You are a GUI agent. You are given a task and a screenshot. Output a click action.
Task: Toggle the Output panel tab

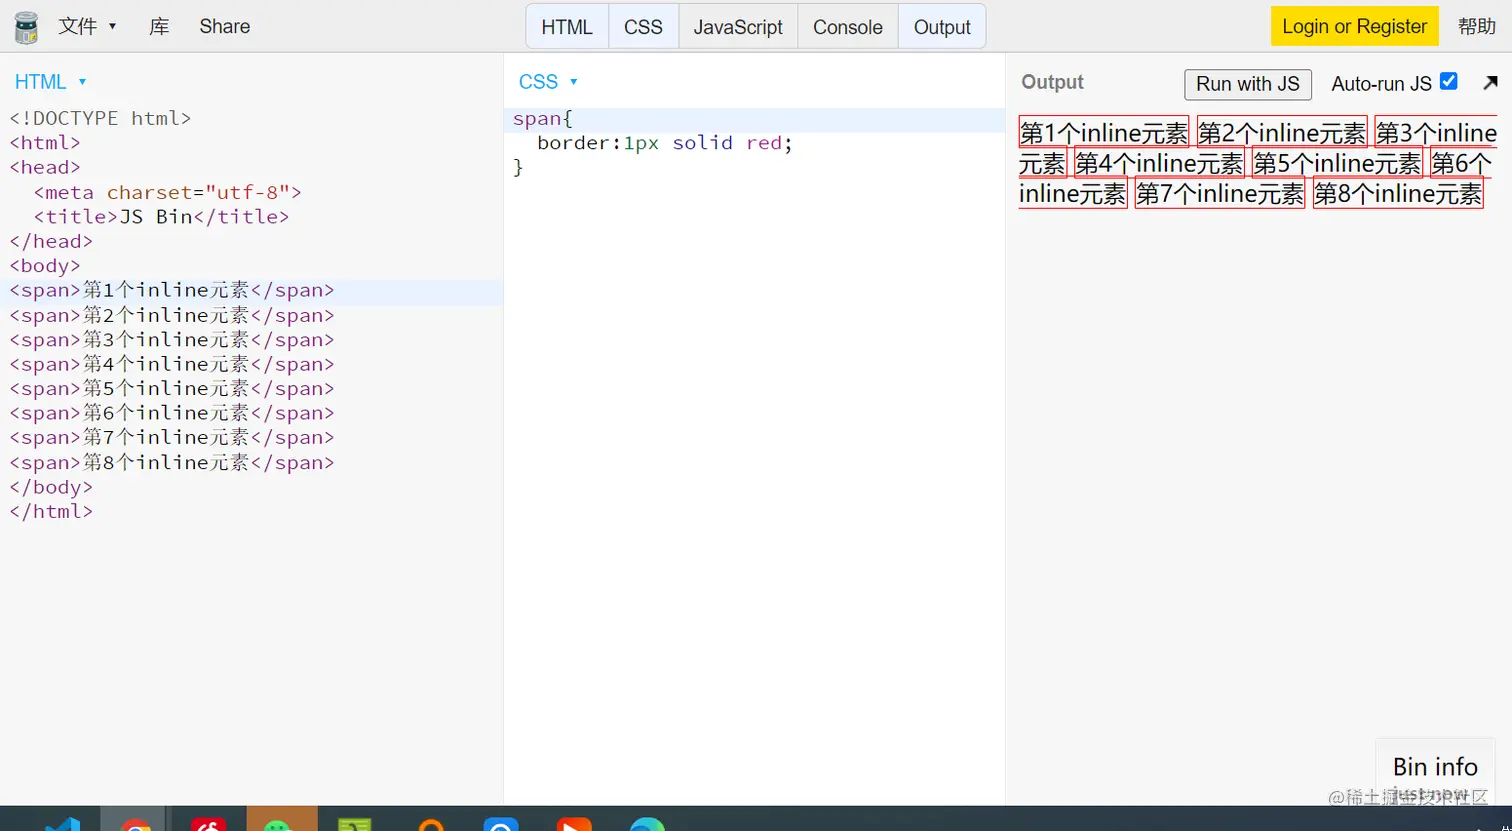[942, 27]
